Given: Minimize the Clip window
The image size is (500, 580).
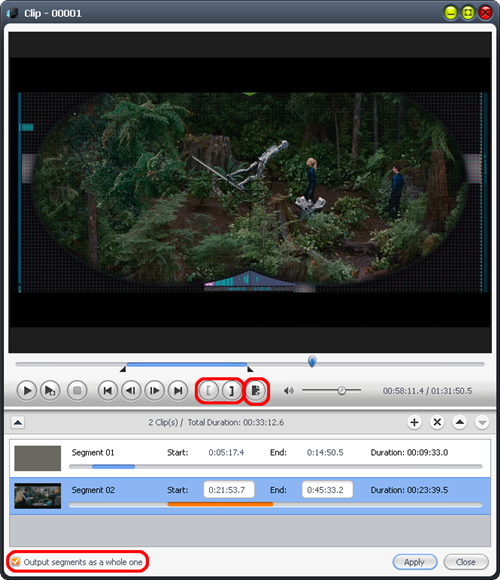Looking at the screenshot, I should [x=450, y=13].
